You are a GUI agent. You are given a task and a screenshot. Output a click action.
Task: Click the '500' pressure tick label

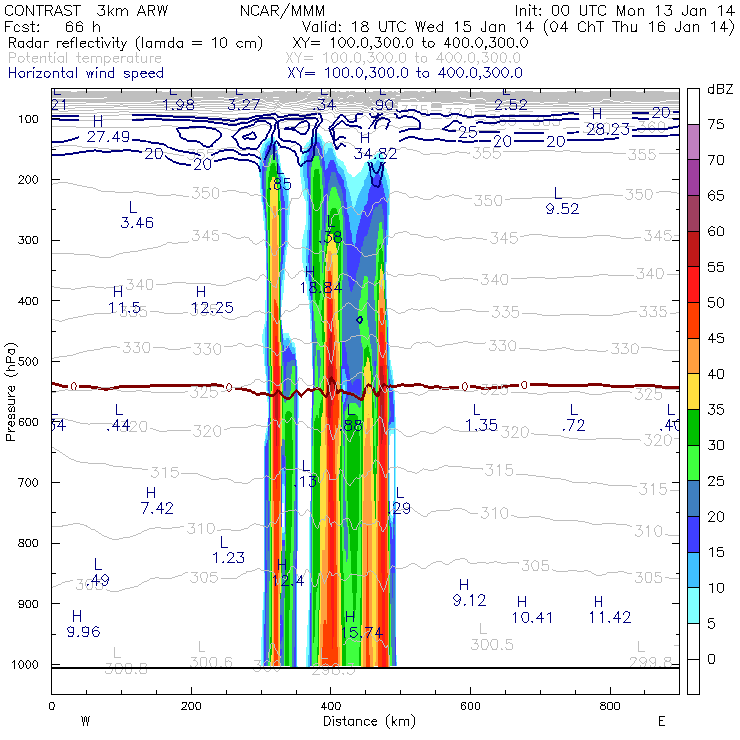tap(28, 361)
